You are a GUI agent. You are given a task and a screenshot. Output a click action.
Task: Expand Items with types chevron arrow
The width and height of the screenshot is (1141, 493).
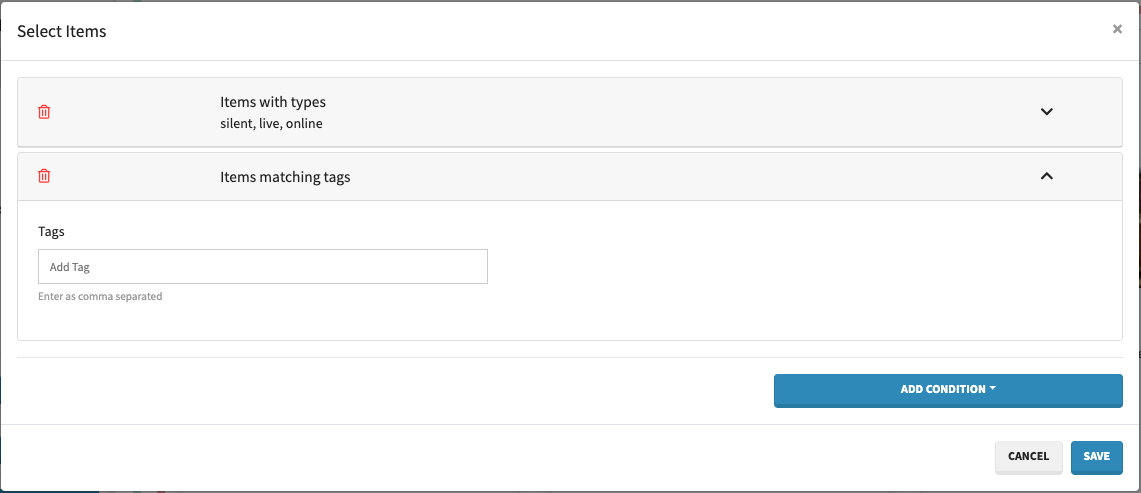(1047, 112)
